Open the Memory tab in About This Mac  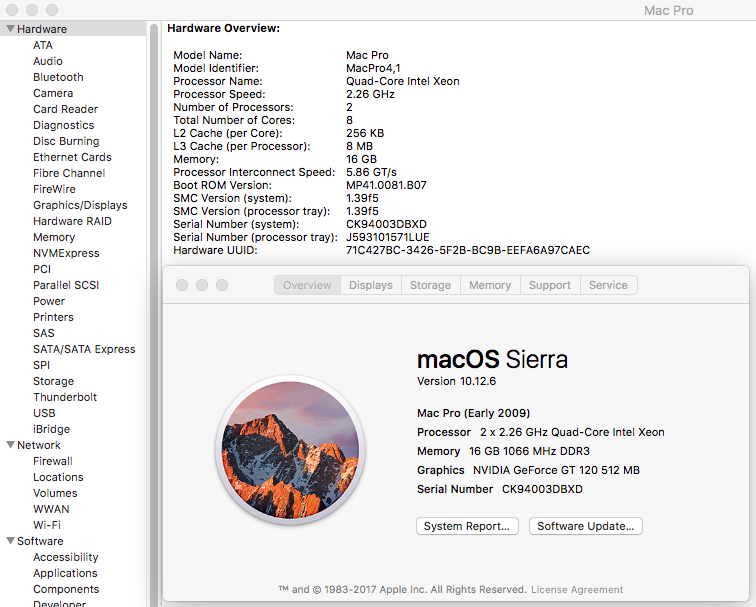pyautogui.click(x=490, y=285)
